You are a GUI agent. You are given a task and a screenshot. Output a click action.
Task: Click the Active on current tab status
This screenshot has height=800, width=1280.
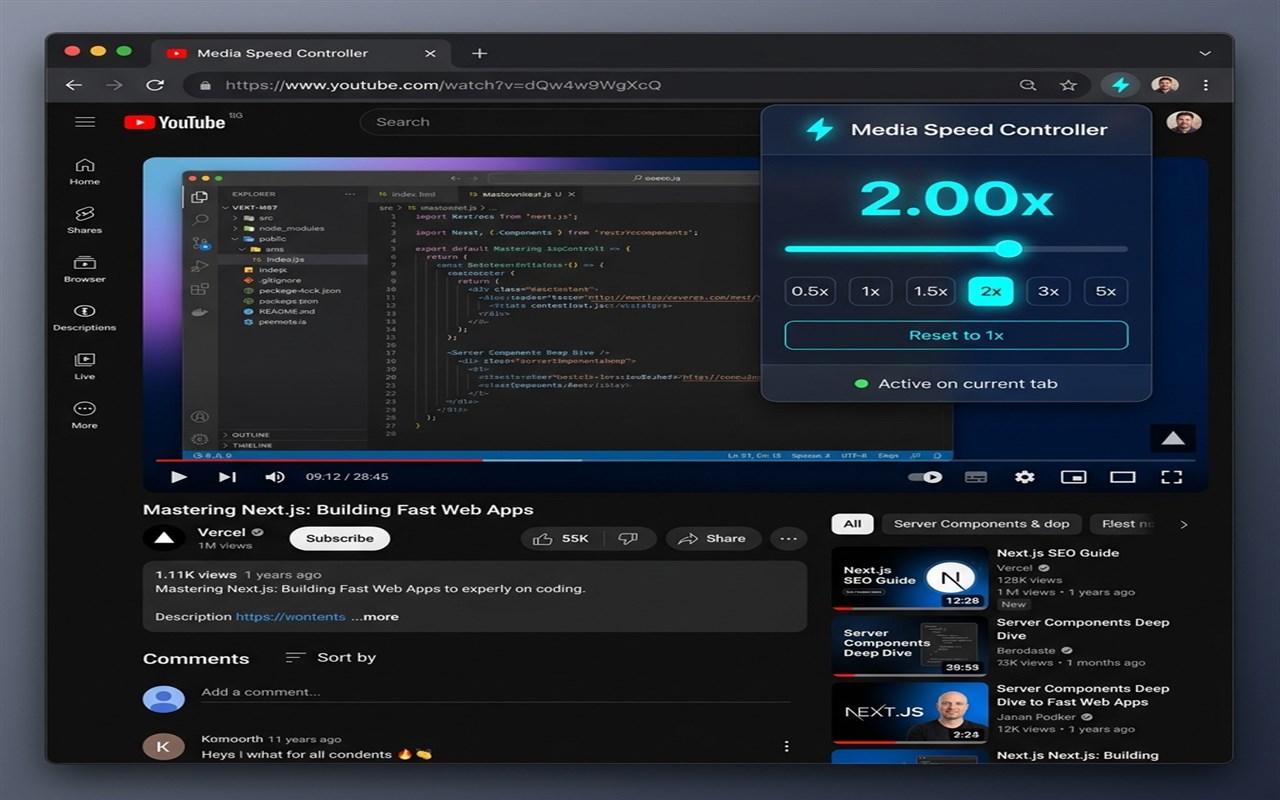click(x=956, y=384)
